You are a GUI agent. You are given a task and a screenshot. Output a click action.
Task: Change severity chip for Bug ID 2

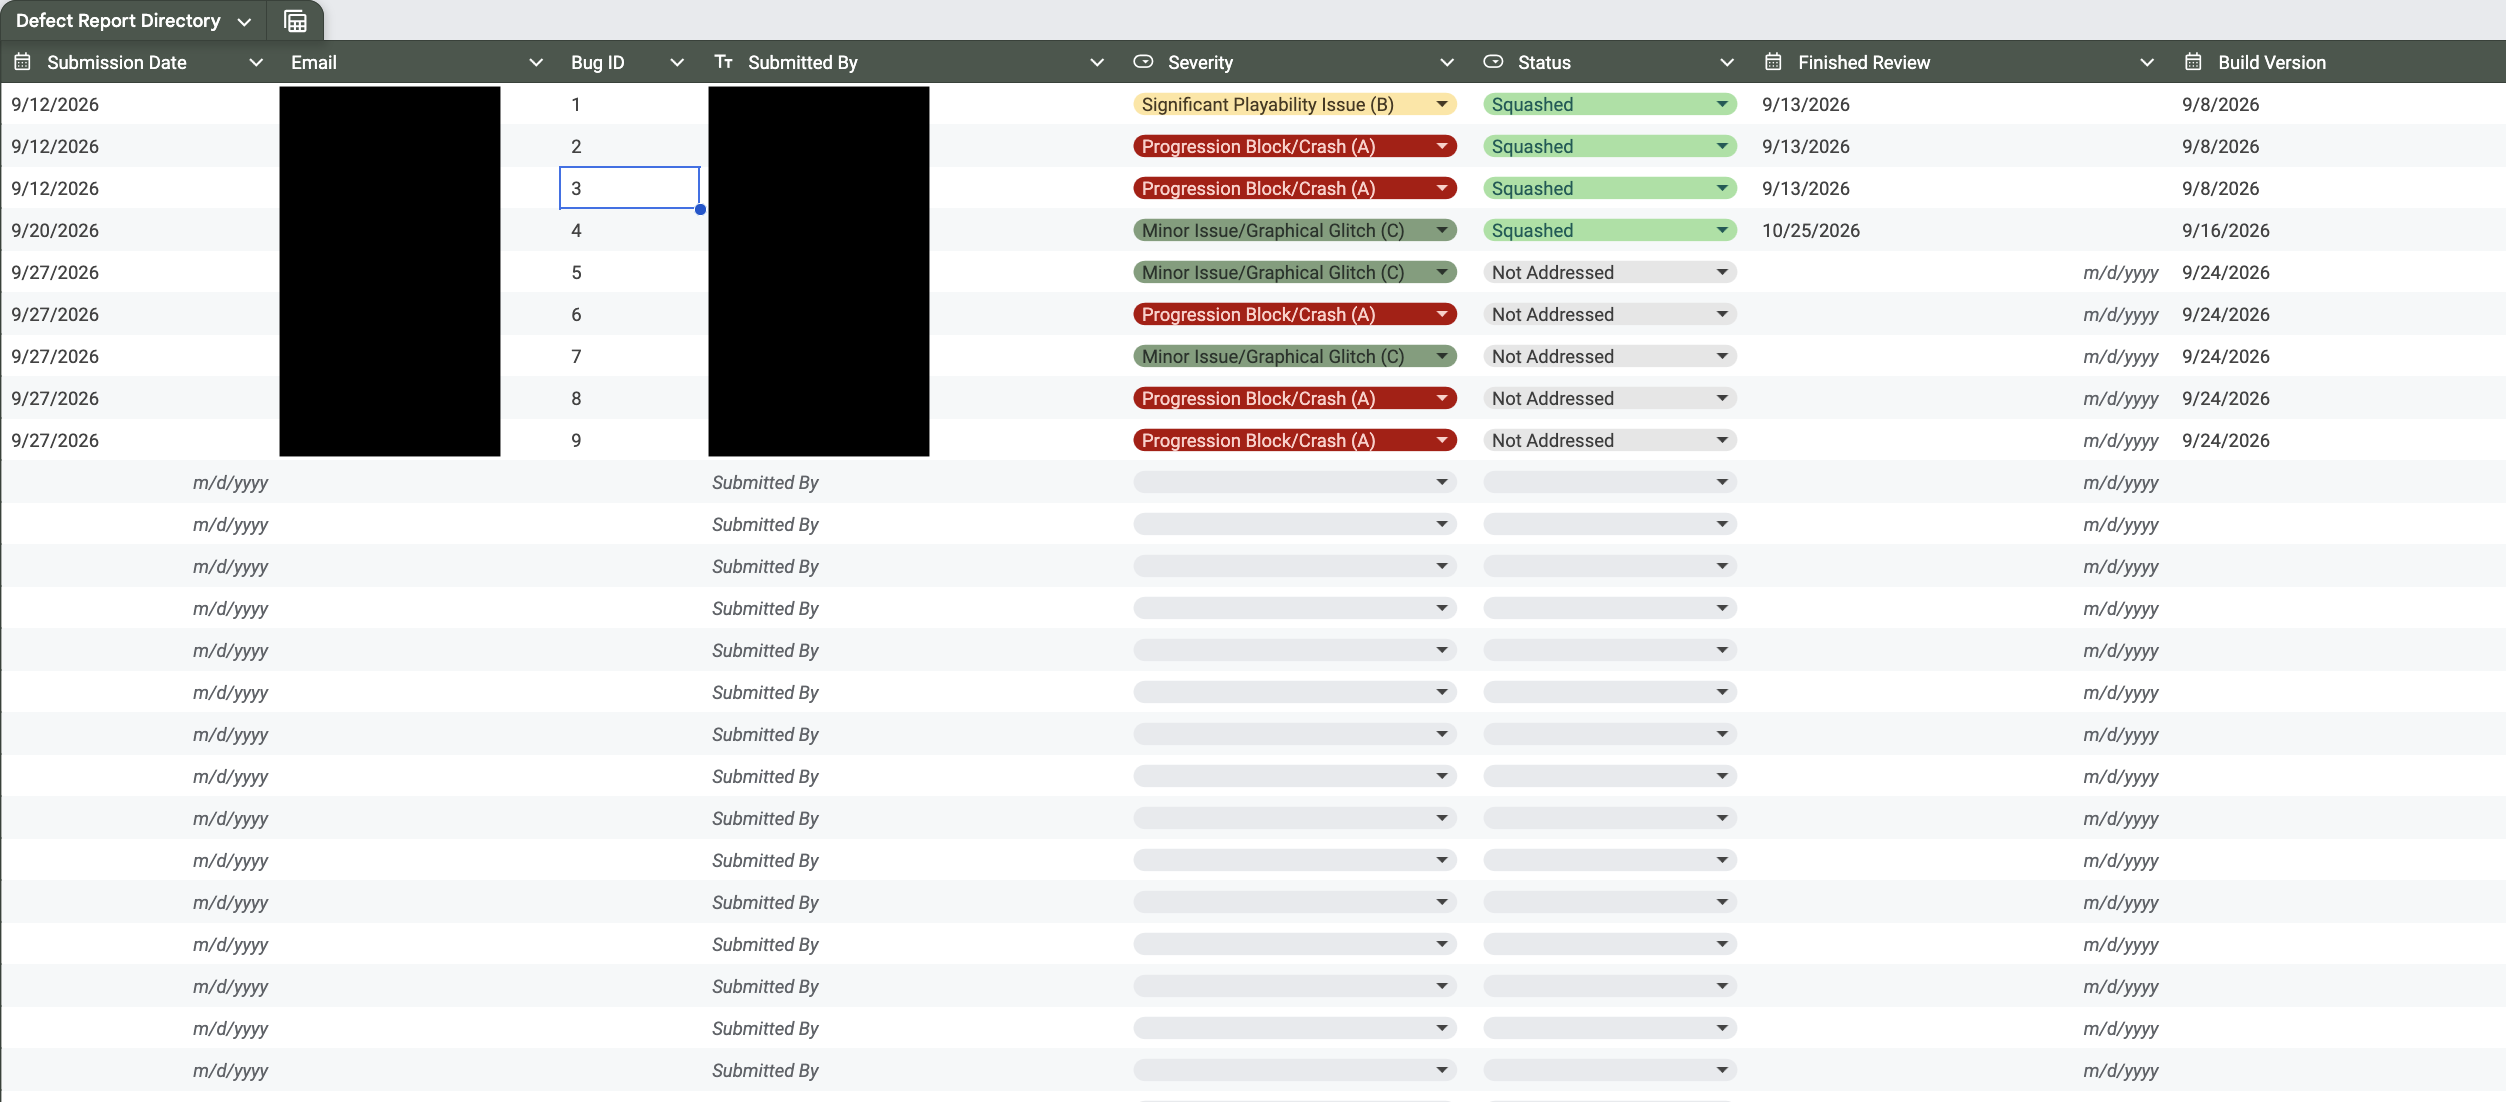[x=1294, y=146]
